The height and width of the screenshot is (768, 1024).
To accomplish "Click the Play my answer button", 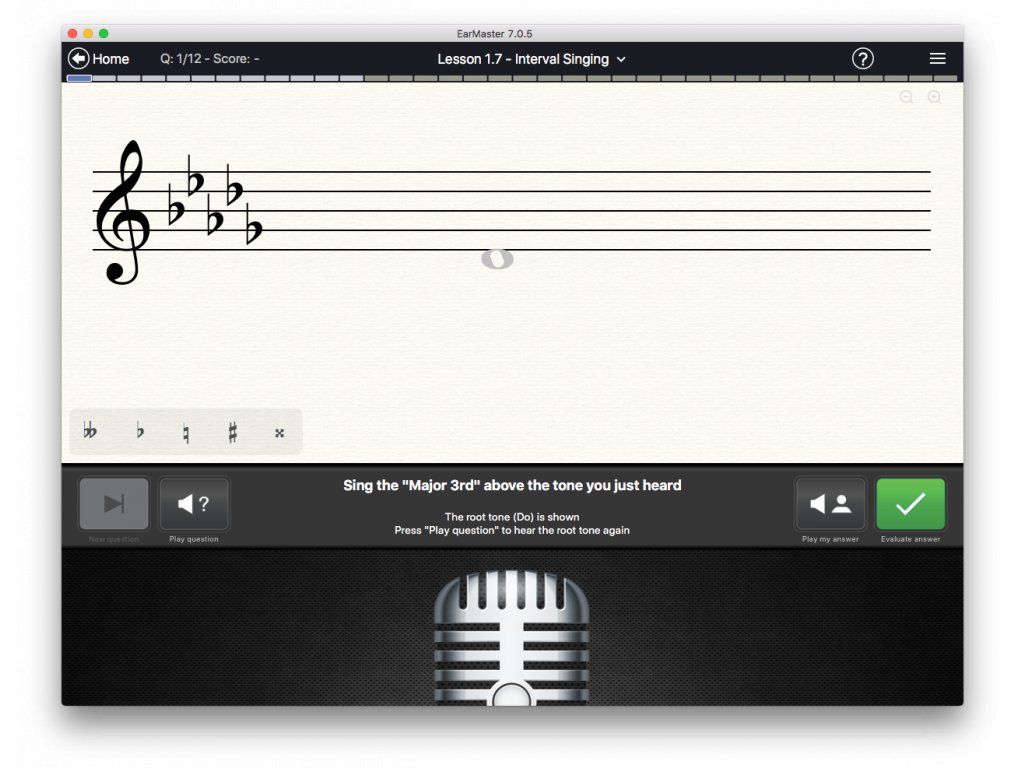I will 830,504.
